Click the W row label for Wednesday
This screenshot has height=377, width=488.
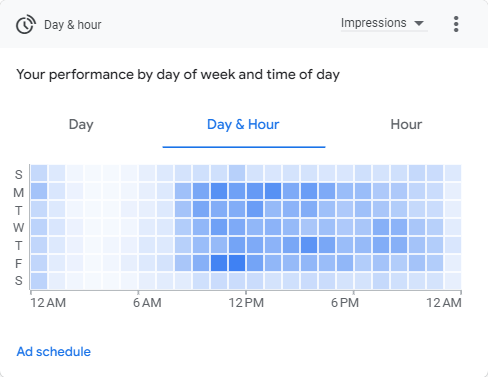pos(19,228)
